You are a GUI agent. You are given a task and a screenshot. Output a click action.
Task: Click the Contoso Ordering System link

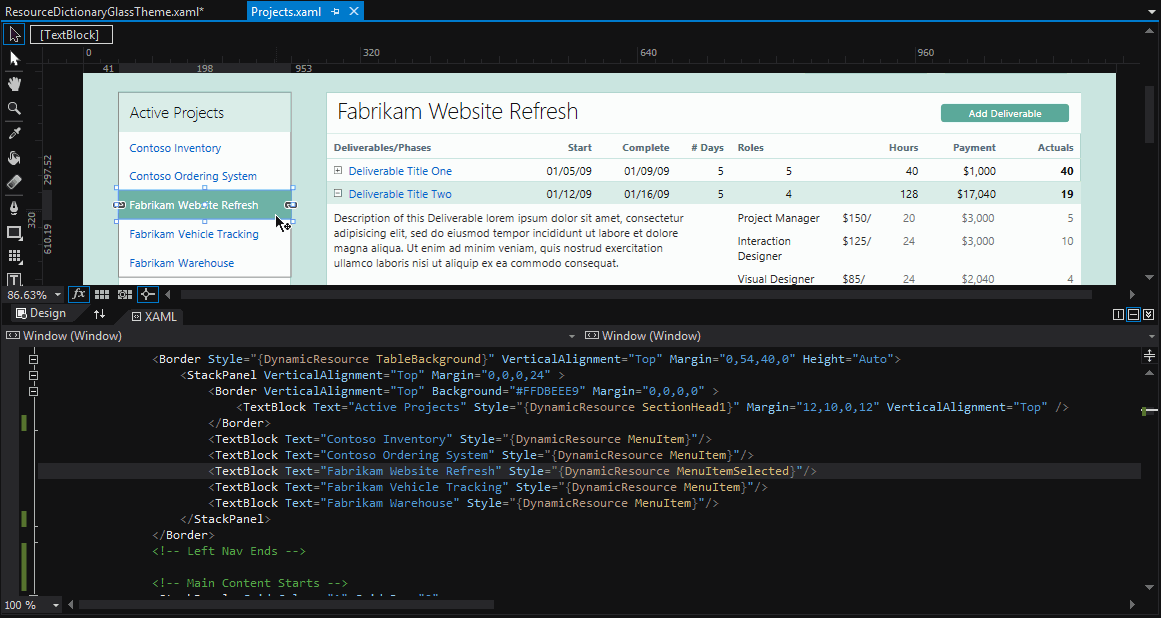coord(193,176)
